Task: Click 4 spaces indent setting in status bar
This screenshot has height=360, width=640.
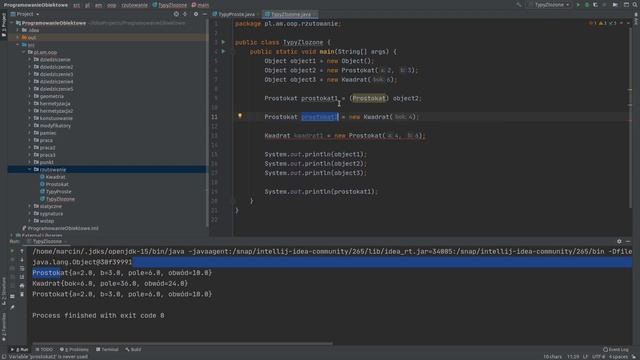Action: (x=618, y=356)
